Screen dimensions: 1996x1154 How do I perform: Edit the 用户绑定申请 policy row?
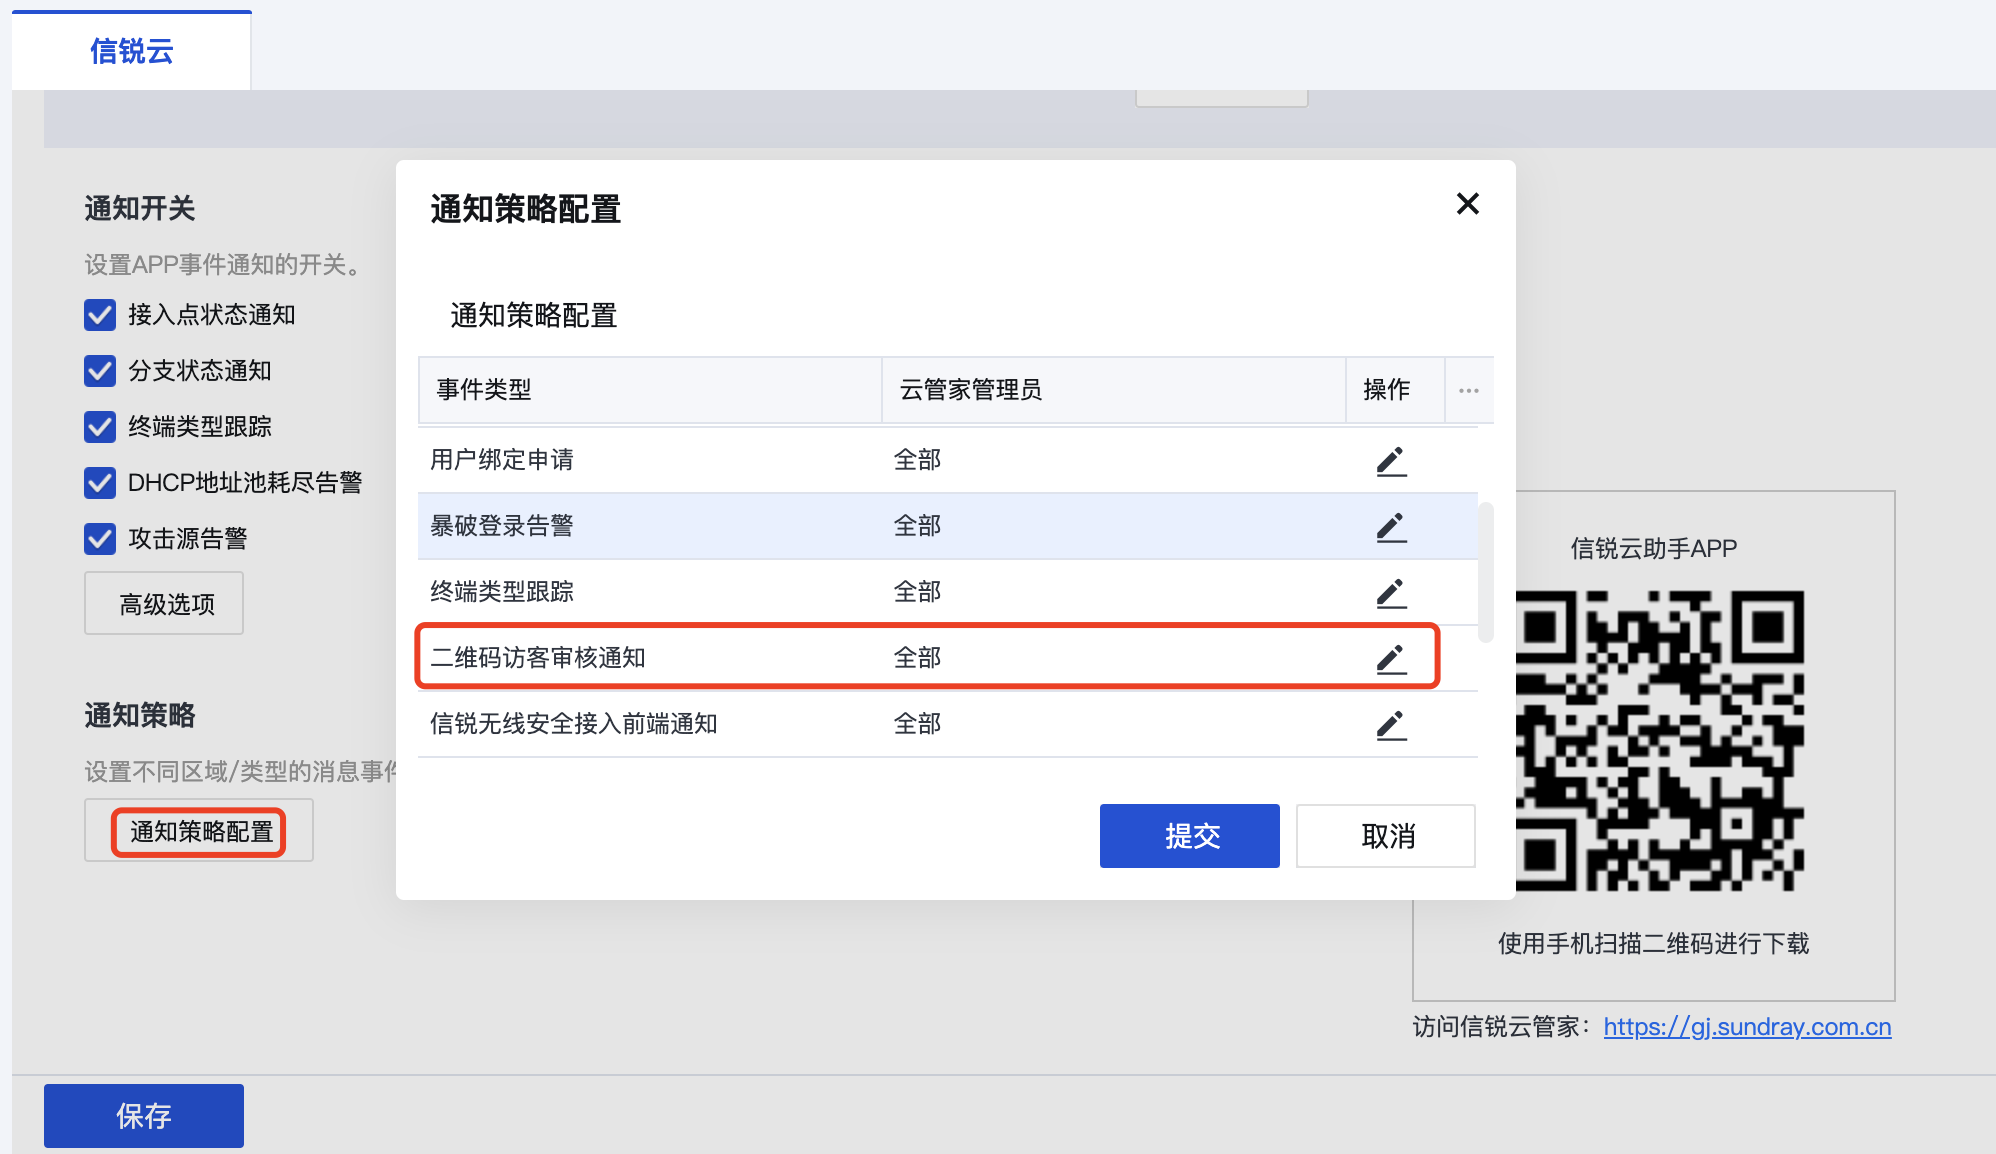pos(1391,461)
